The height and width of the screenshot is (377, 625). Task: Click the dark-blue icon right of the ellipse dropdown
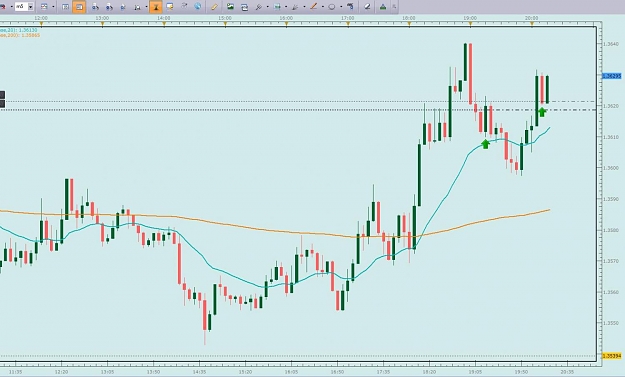coord(350,6)
